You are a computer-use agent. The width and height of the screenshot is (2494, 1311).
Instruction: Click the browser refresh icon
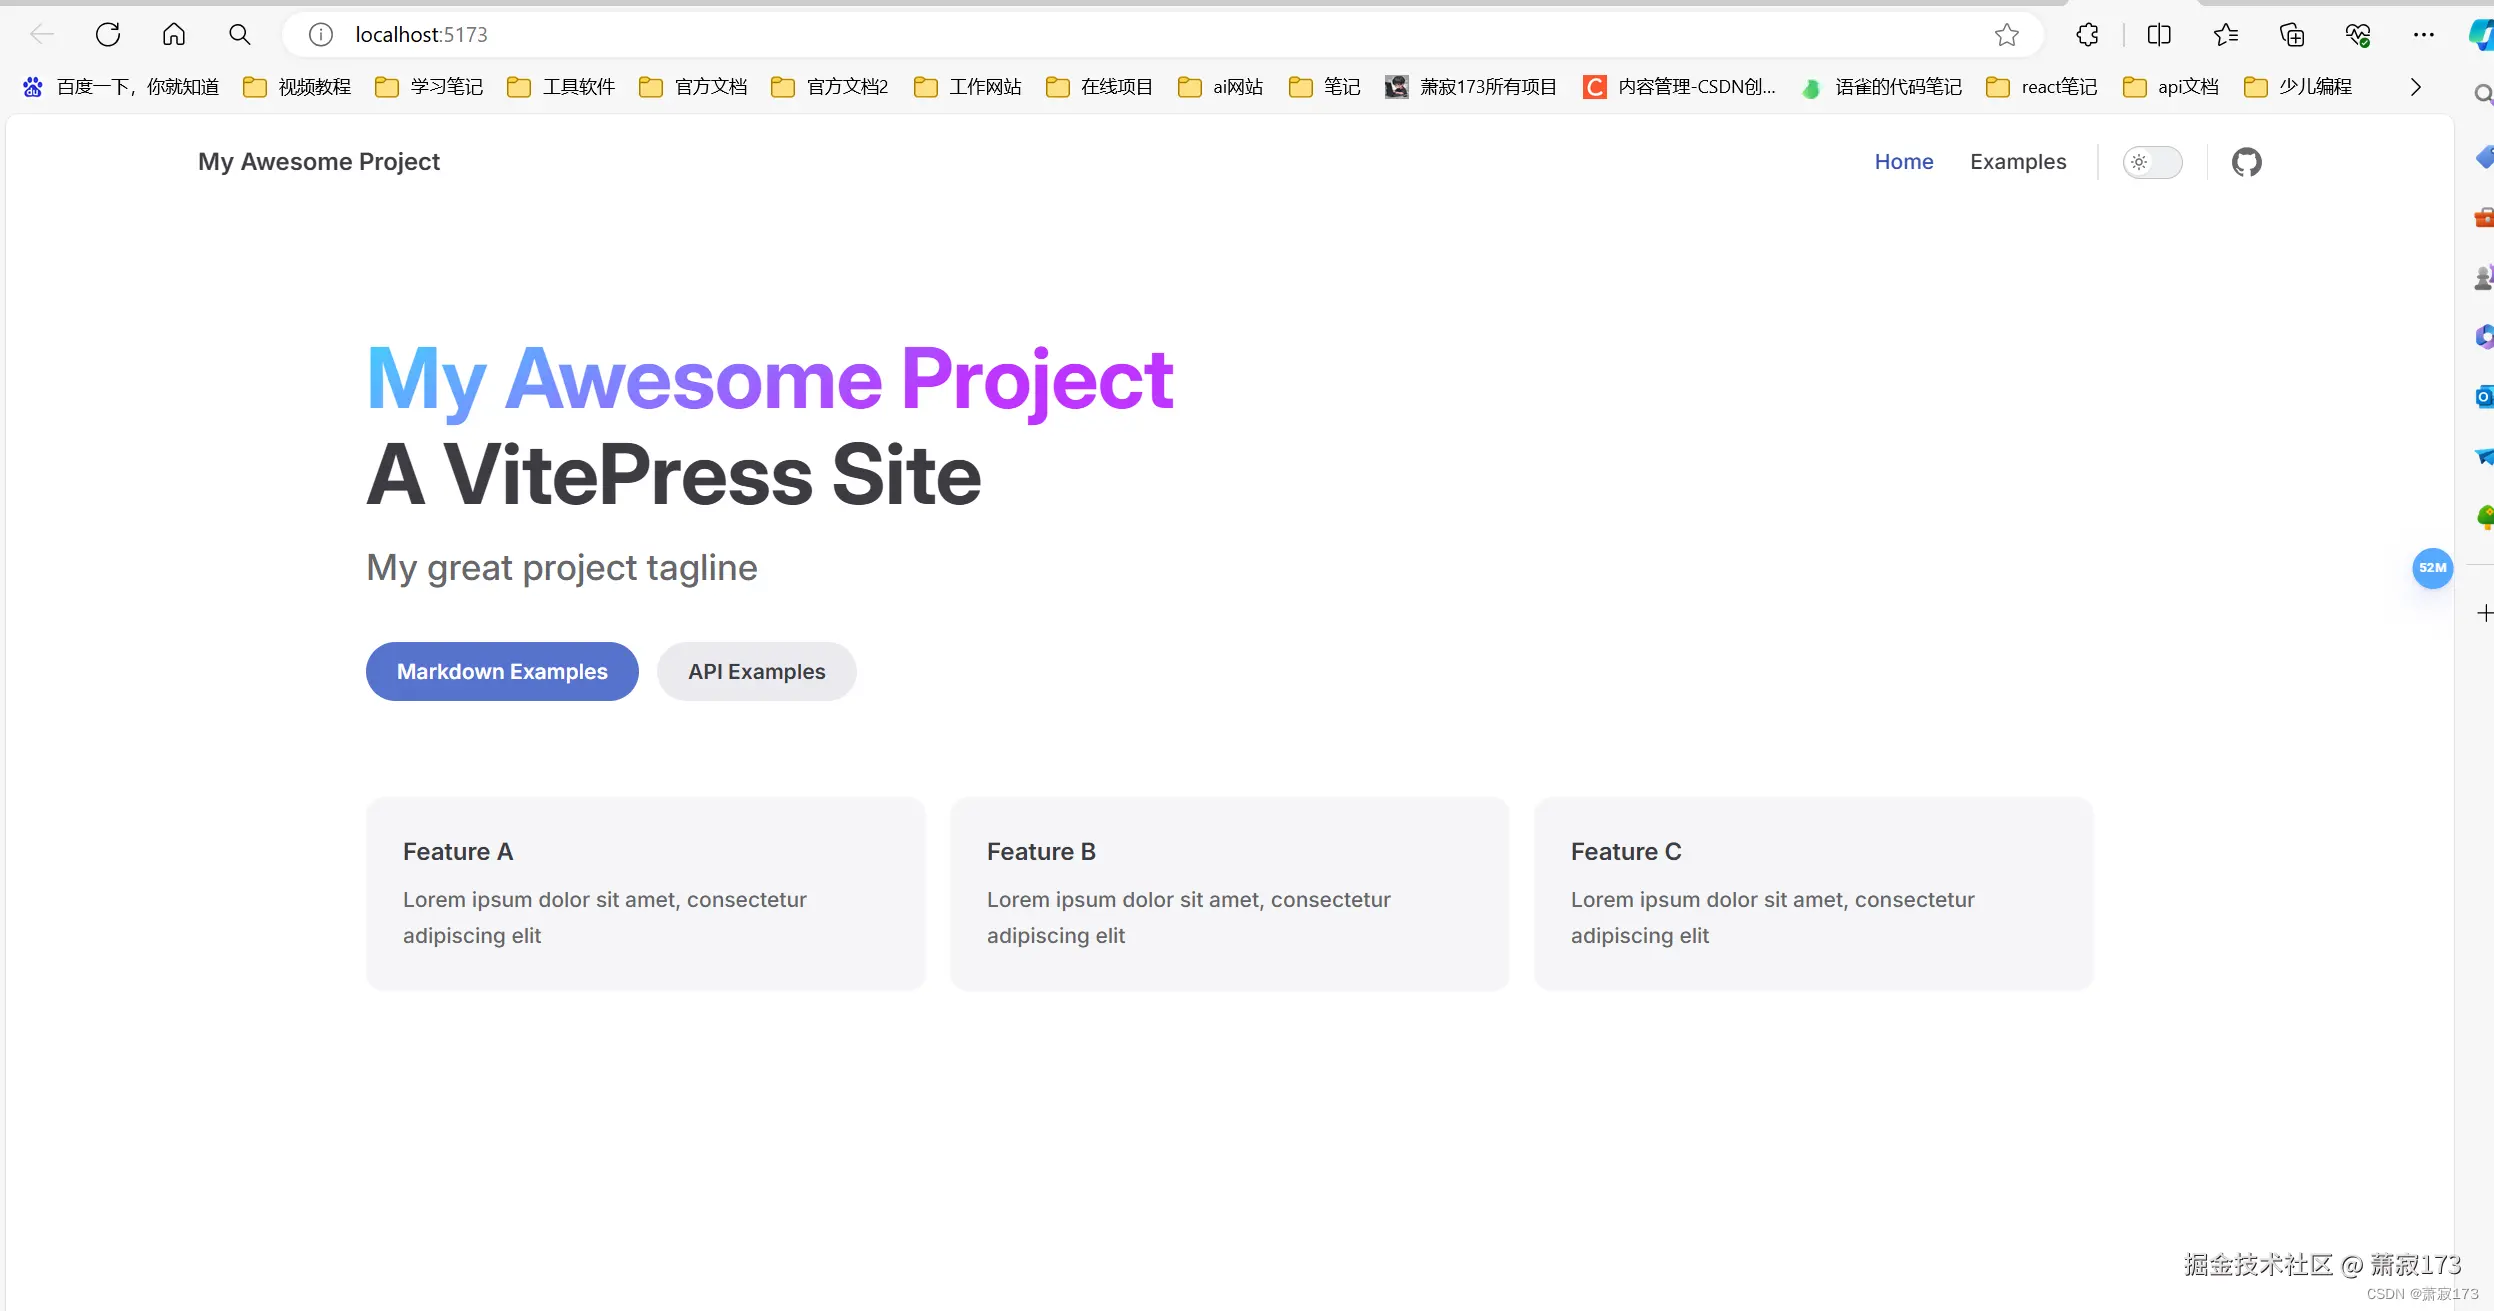(108, 35)
